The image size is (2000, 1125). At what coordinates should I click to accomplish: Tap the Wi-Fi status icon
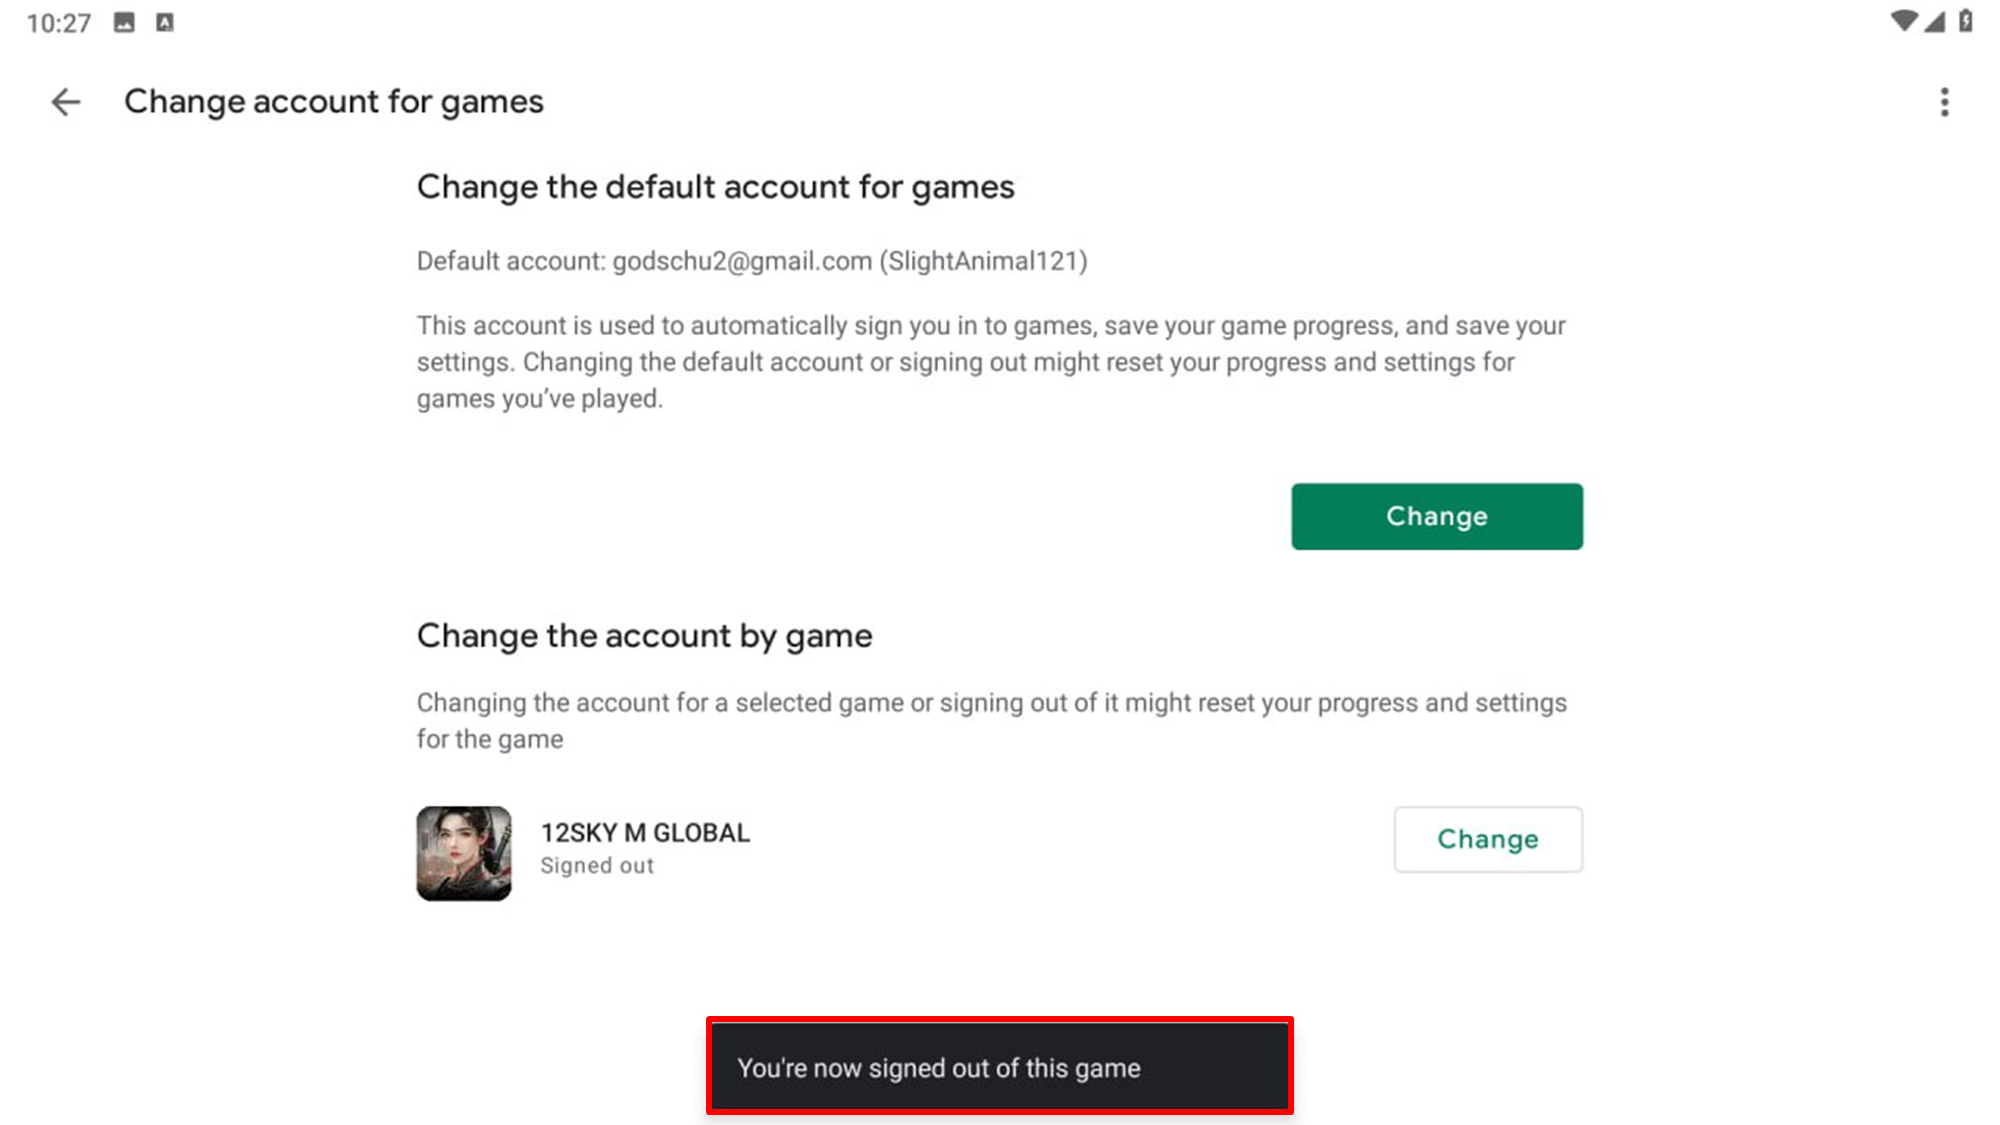tap(1903, 21)
